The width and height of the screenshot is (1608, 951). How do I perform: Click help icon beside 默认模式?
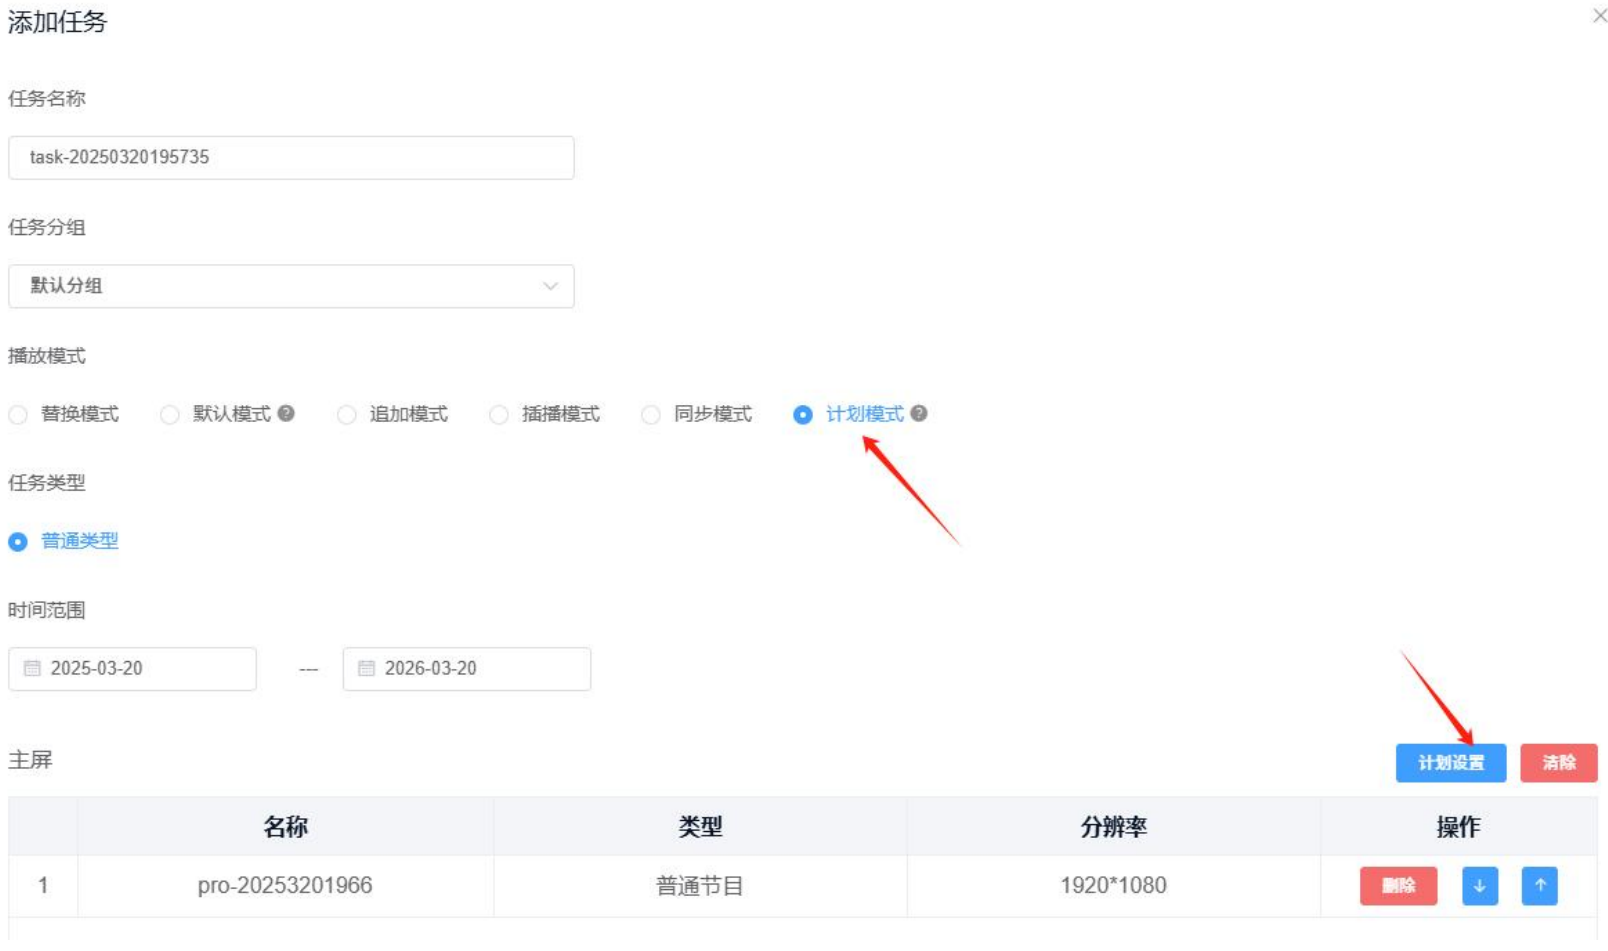(286, 413)
